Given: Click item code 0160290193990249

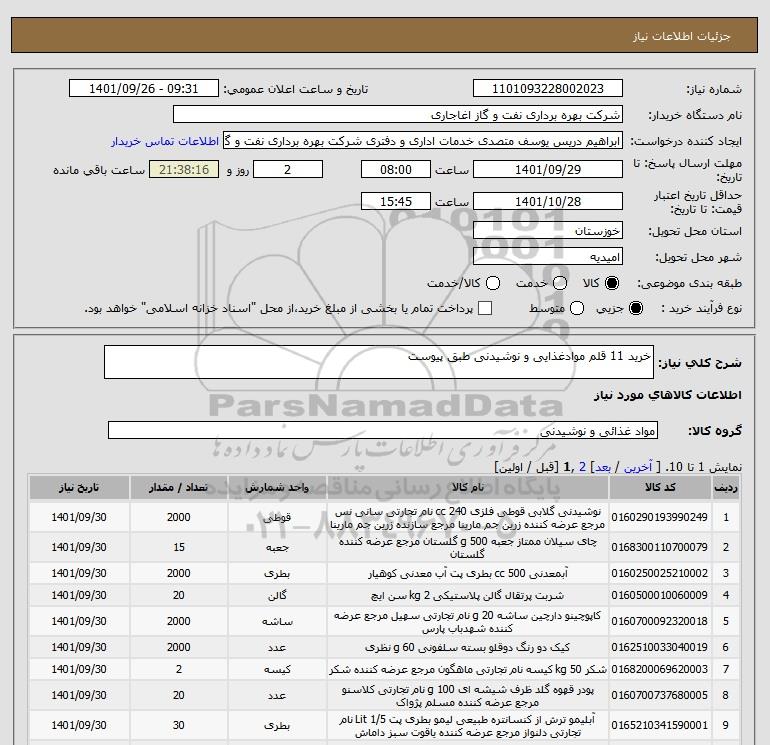Looking at the screenshot, I should [x=660, y=517].
